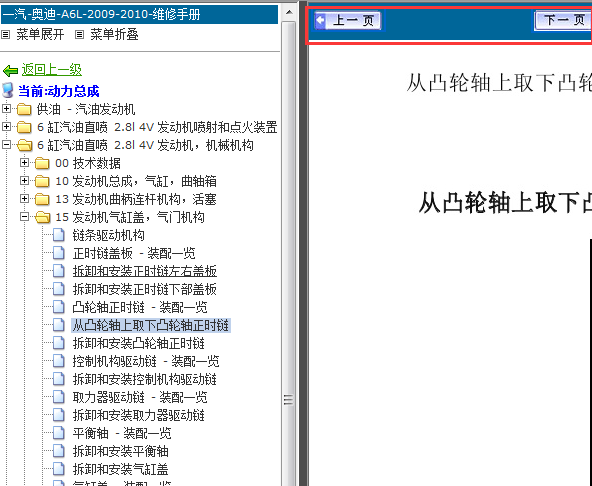Expand the 13 发动机曲柄连杆机构，活塞 node

[24, 199]
